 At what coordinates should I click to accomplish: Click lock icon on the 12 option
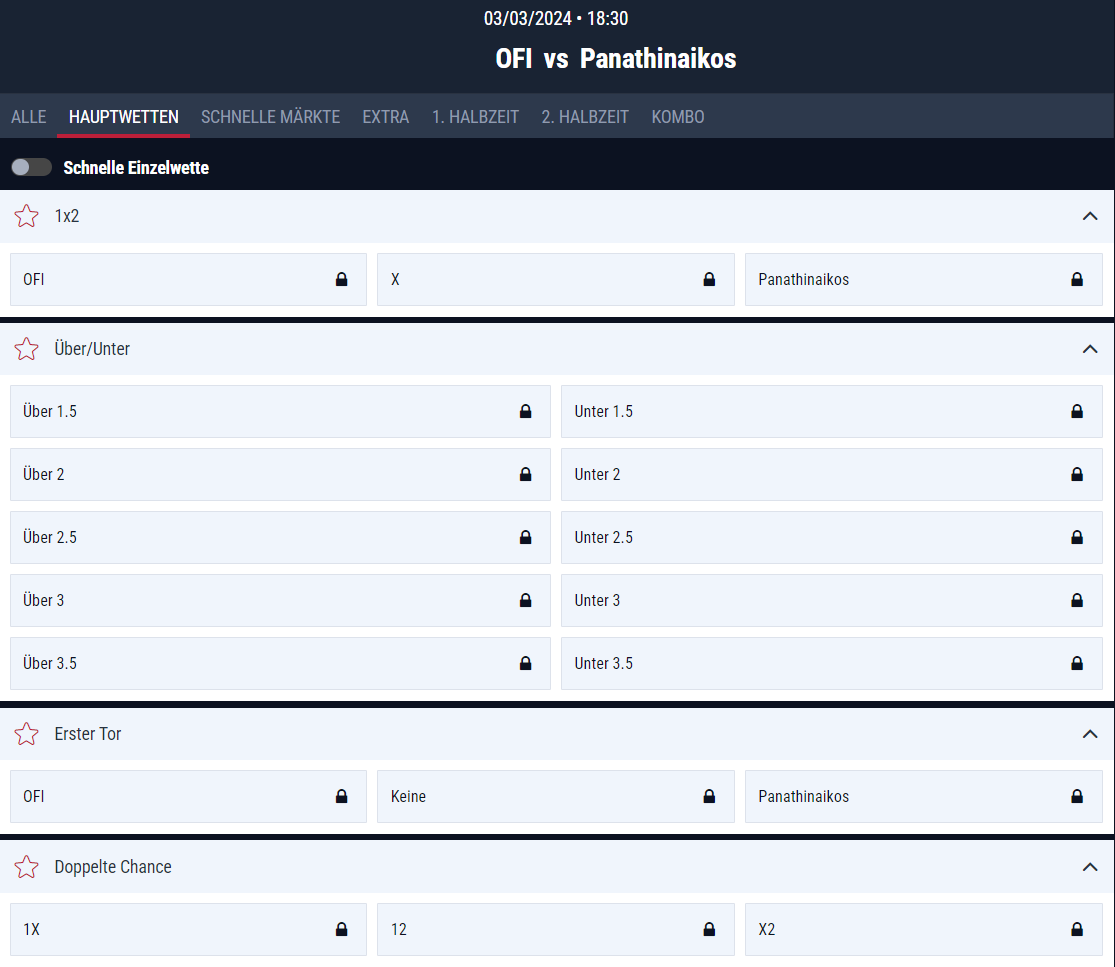709,930
